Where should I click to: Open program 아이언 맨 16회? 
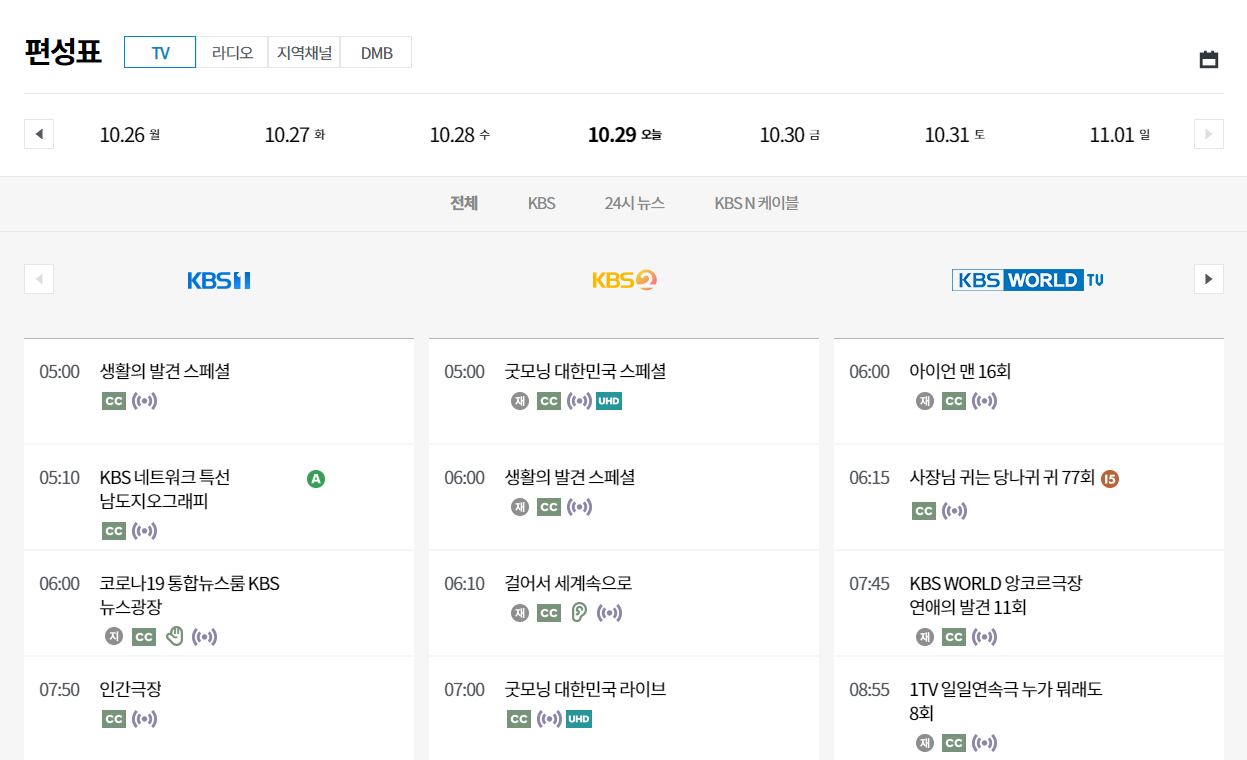pyautogui.click(x=960, y=371)
